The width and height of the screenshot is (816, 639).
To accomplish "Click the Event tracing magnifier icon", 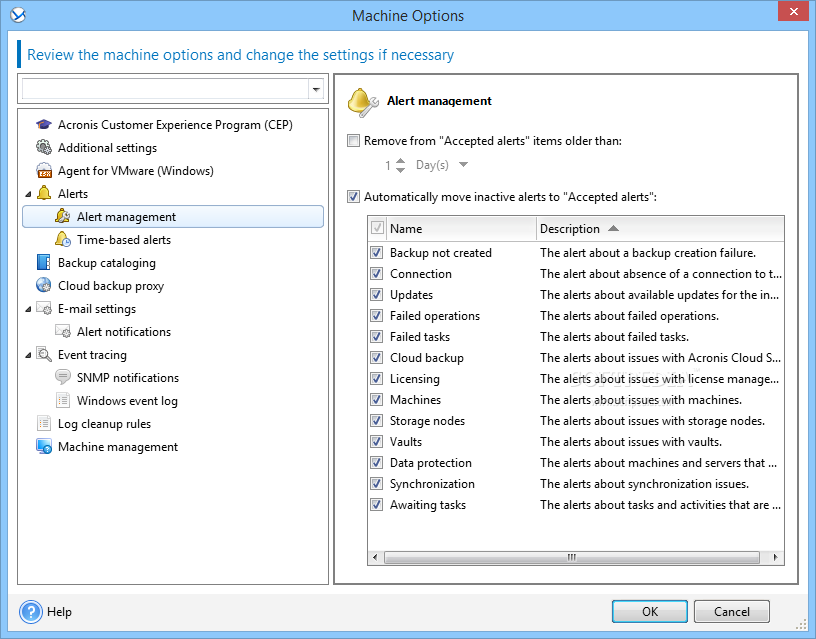I will tap(44, 354).
